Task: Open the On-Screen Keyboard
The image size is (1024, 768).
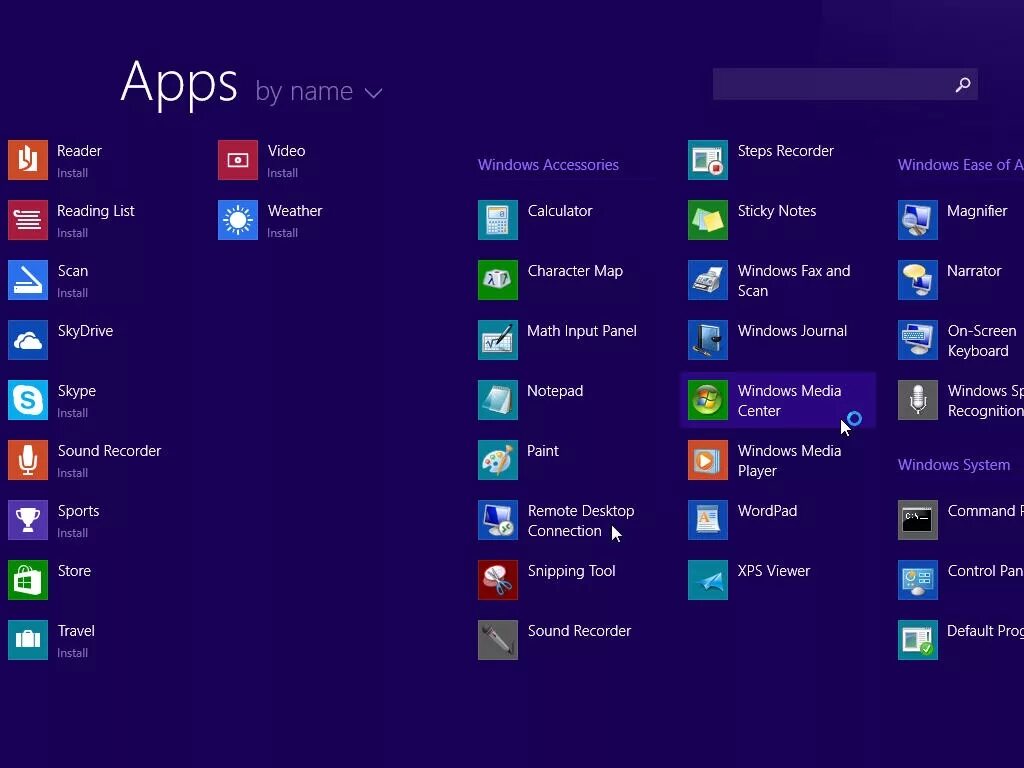Action: [960, 340]
